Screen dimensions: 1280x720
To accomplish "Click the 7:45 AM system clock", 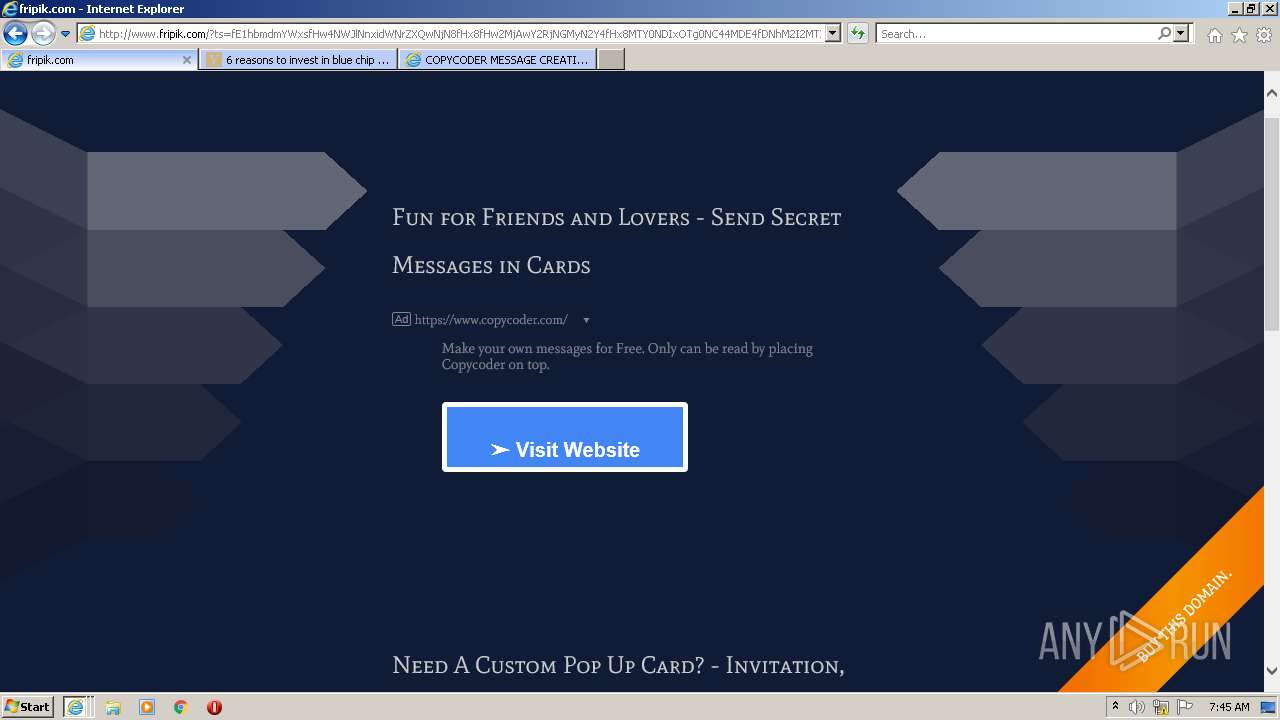I will [x=1229, y=707].
